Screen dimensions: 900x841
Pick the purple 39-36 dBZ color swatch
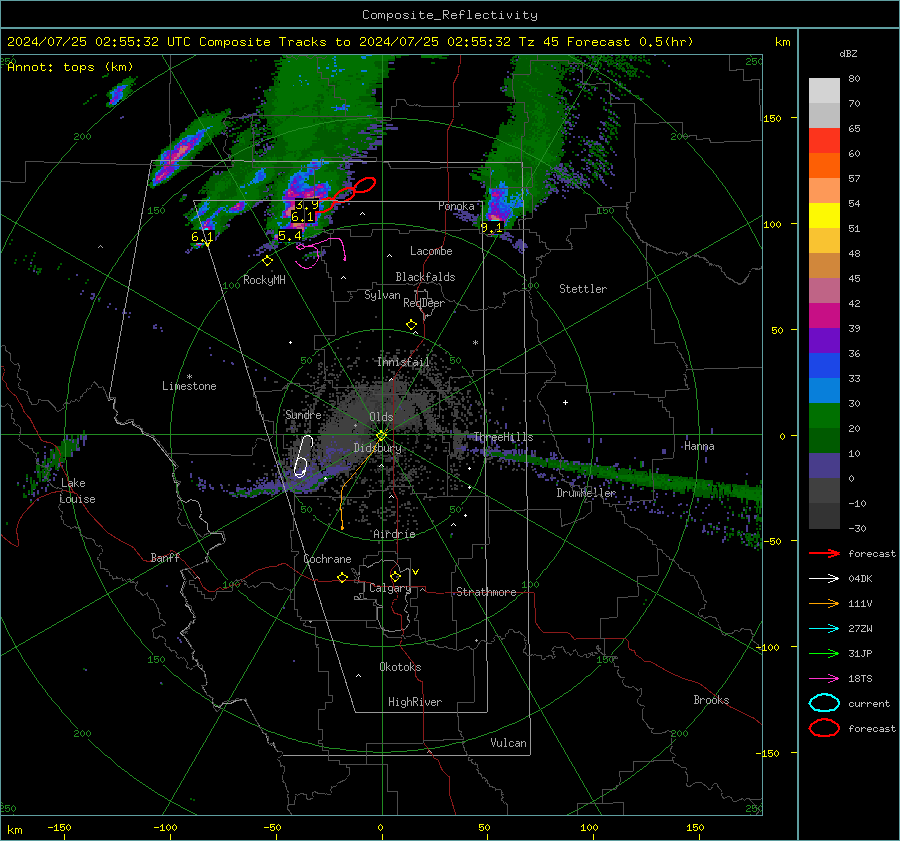pos(824,341)
